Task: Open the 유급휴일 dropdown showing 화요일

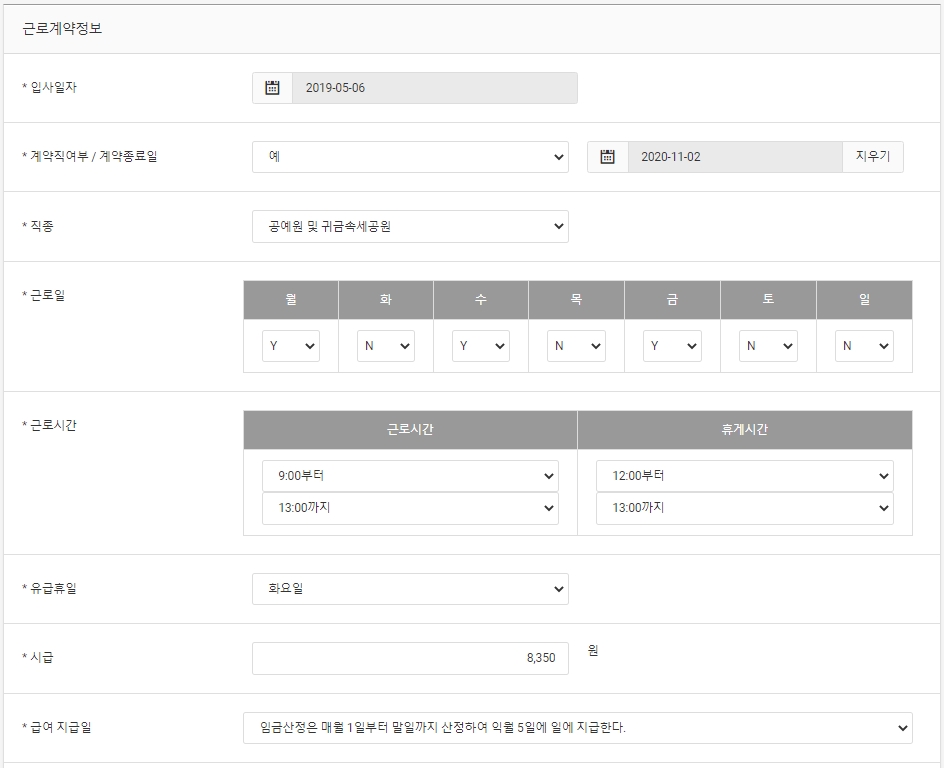Action: tap(410, 589)
